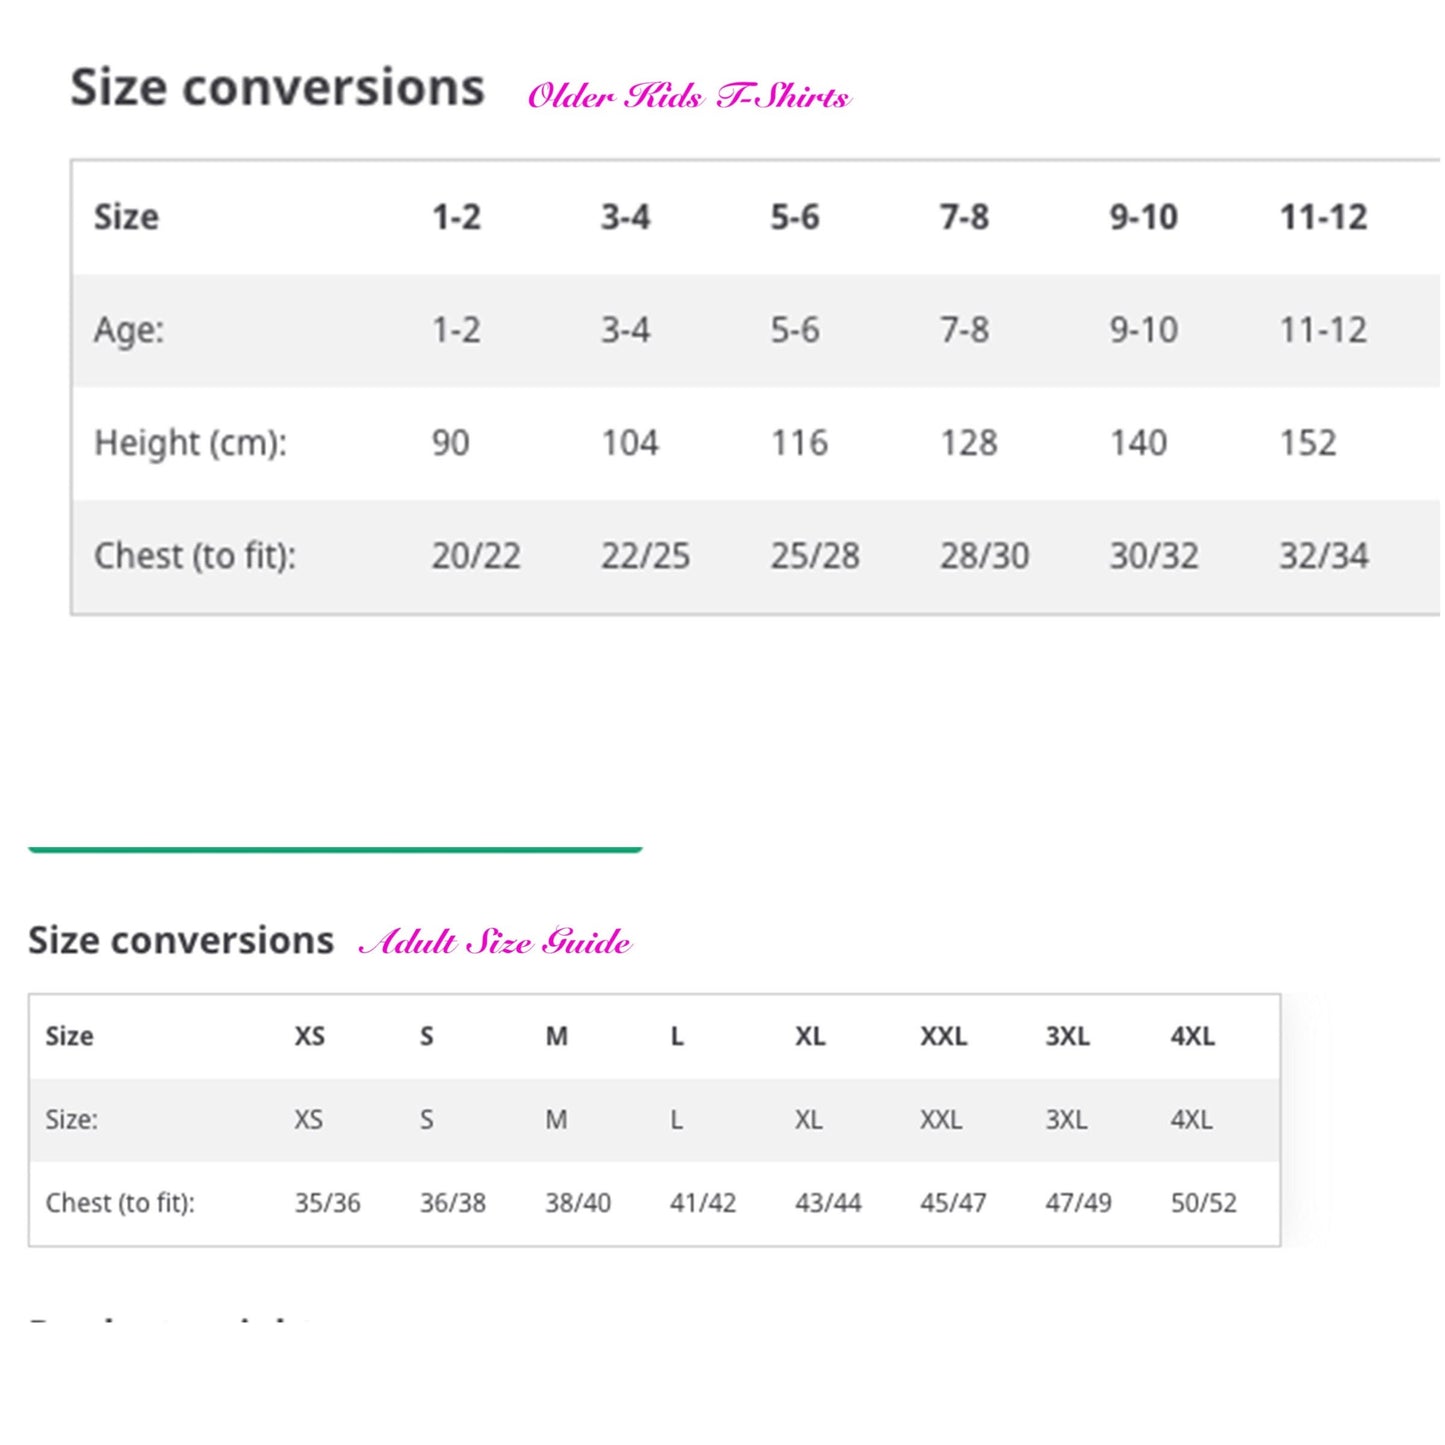Click the bold XXL header in adult table

coord(943,1036)
